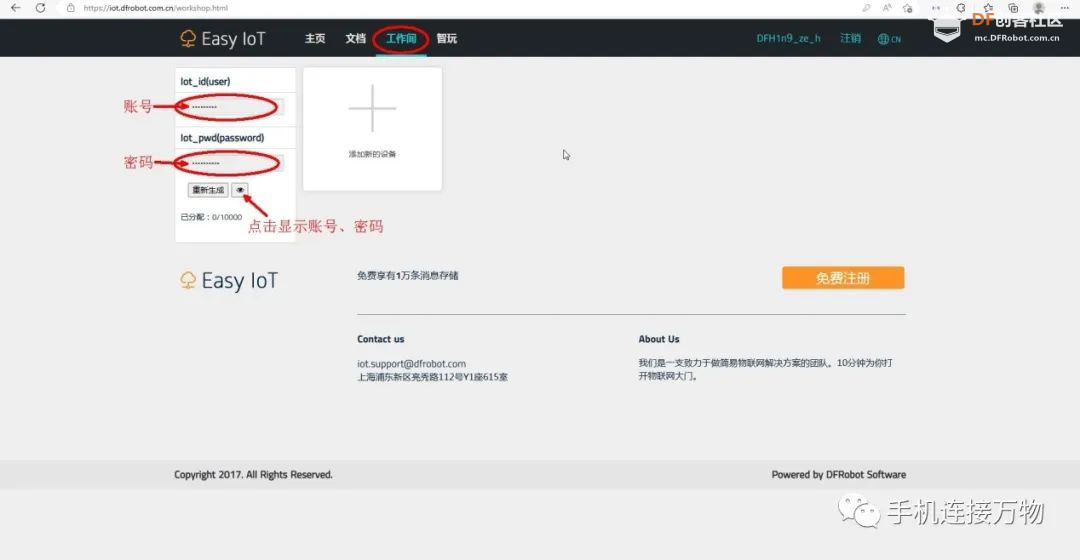Click the large plus icon to add a device
Viewport: 1080px width, 560px height.
point(372,108)
